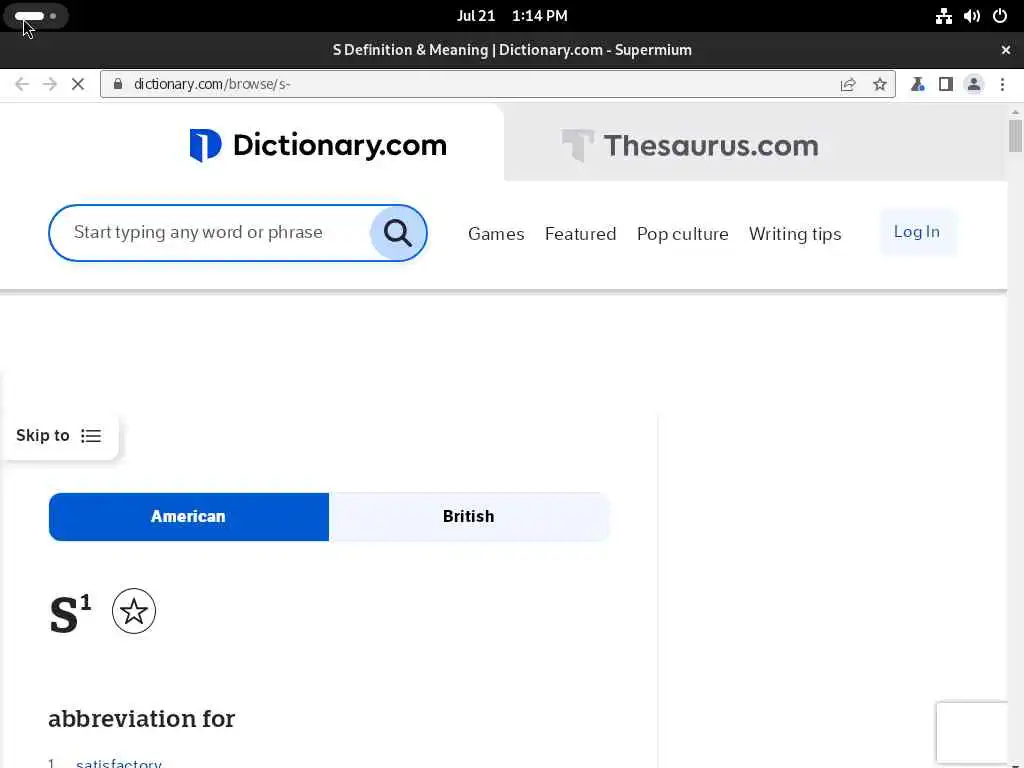Viewport: 1024px width, 768px height.
Task: Click the date and time clock
Action: point(512,16)
